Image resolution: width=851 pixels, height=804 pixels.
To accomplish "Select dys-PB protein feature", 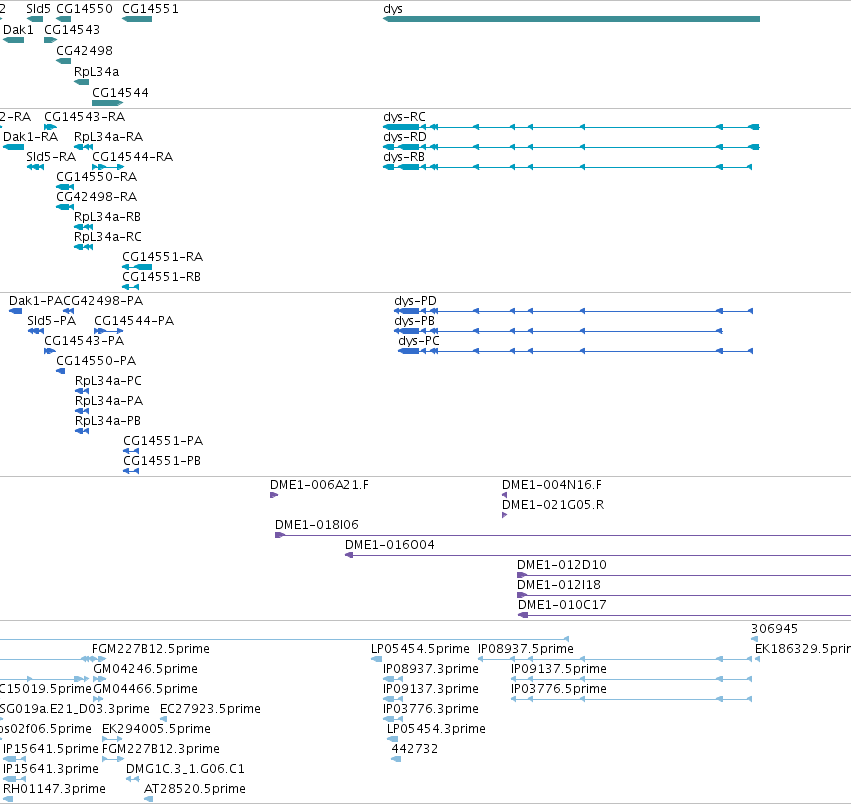I will pyautogui.click(x=558, y=331).
